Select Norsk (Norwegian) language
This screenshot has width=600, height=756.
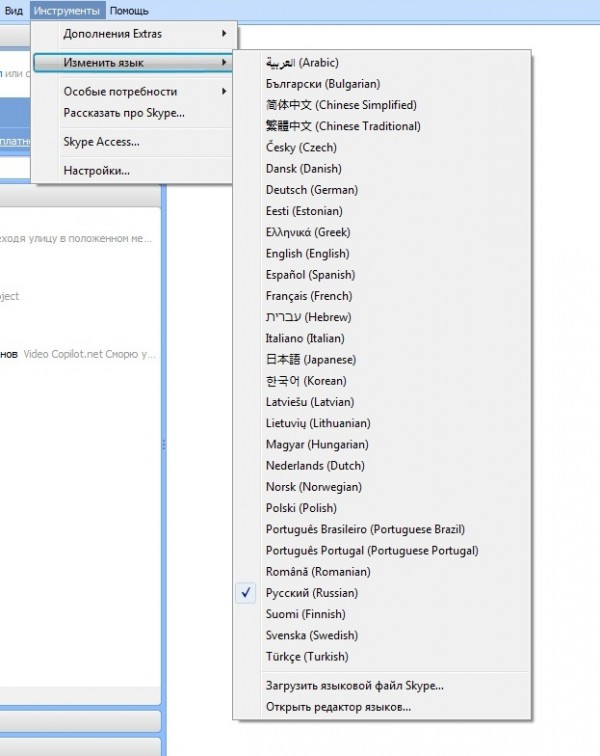click(382, 487)
